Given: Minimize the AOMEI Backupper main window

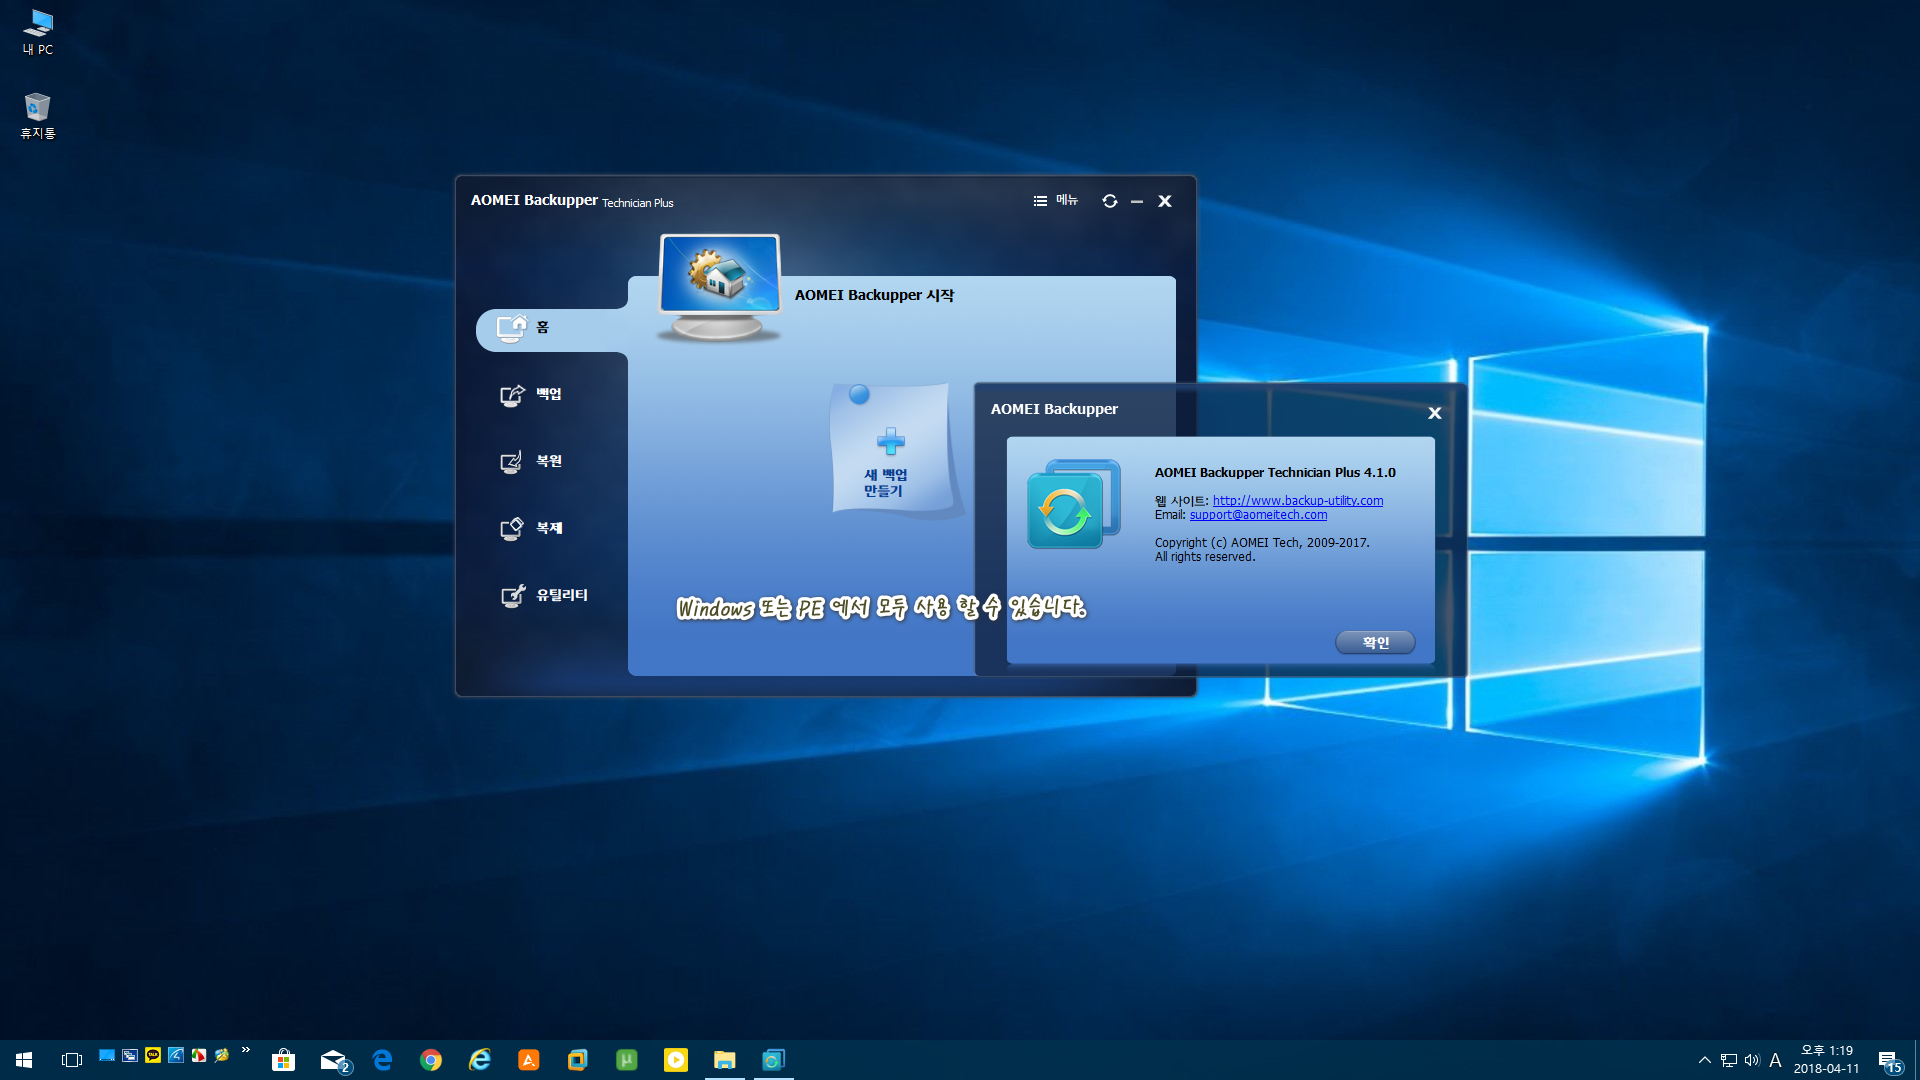Looking at the screenshot, I should [1137, 201].
